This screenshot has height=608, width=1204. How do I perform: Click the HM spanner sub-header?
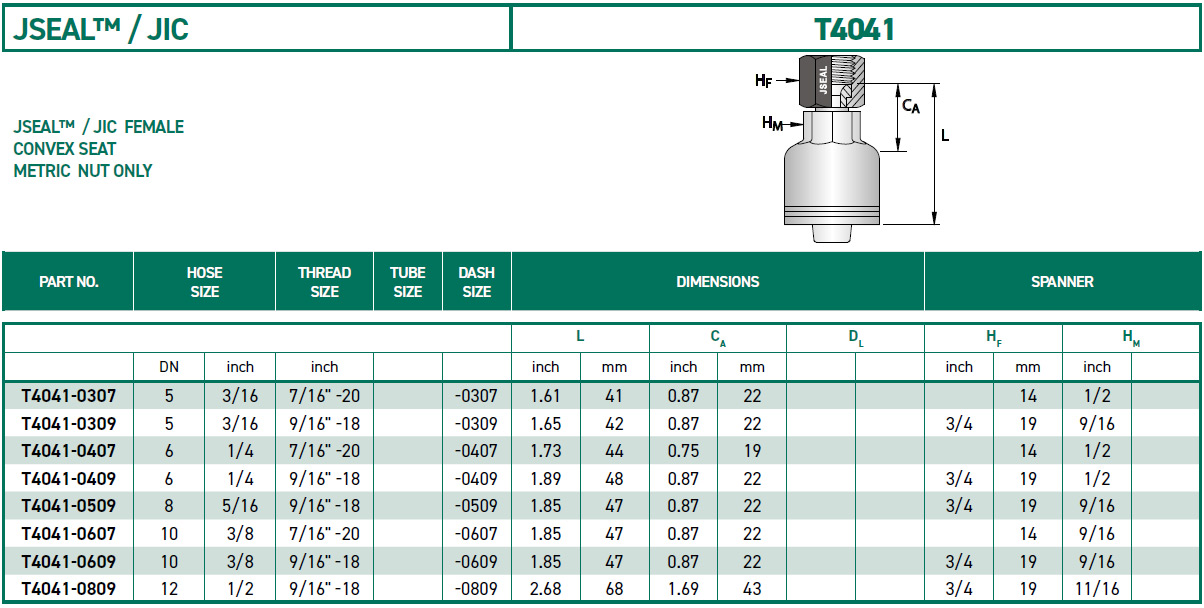click(x=1131, y=339)
